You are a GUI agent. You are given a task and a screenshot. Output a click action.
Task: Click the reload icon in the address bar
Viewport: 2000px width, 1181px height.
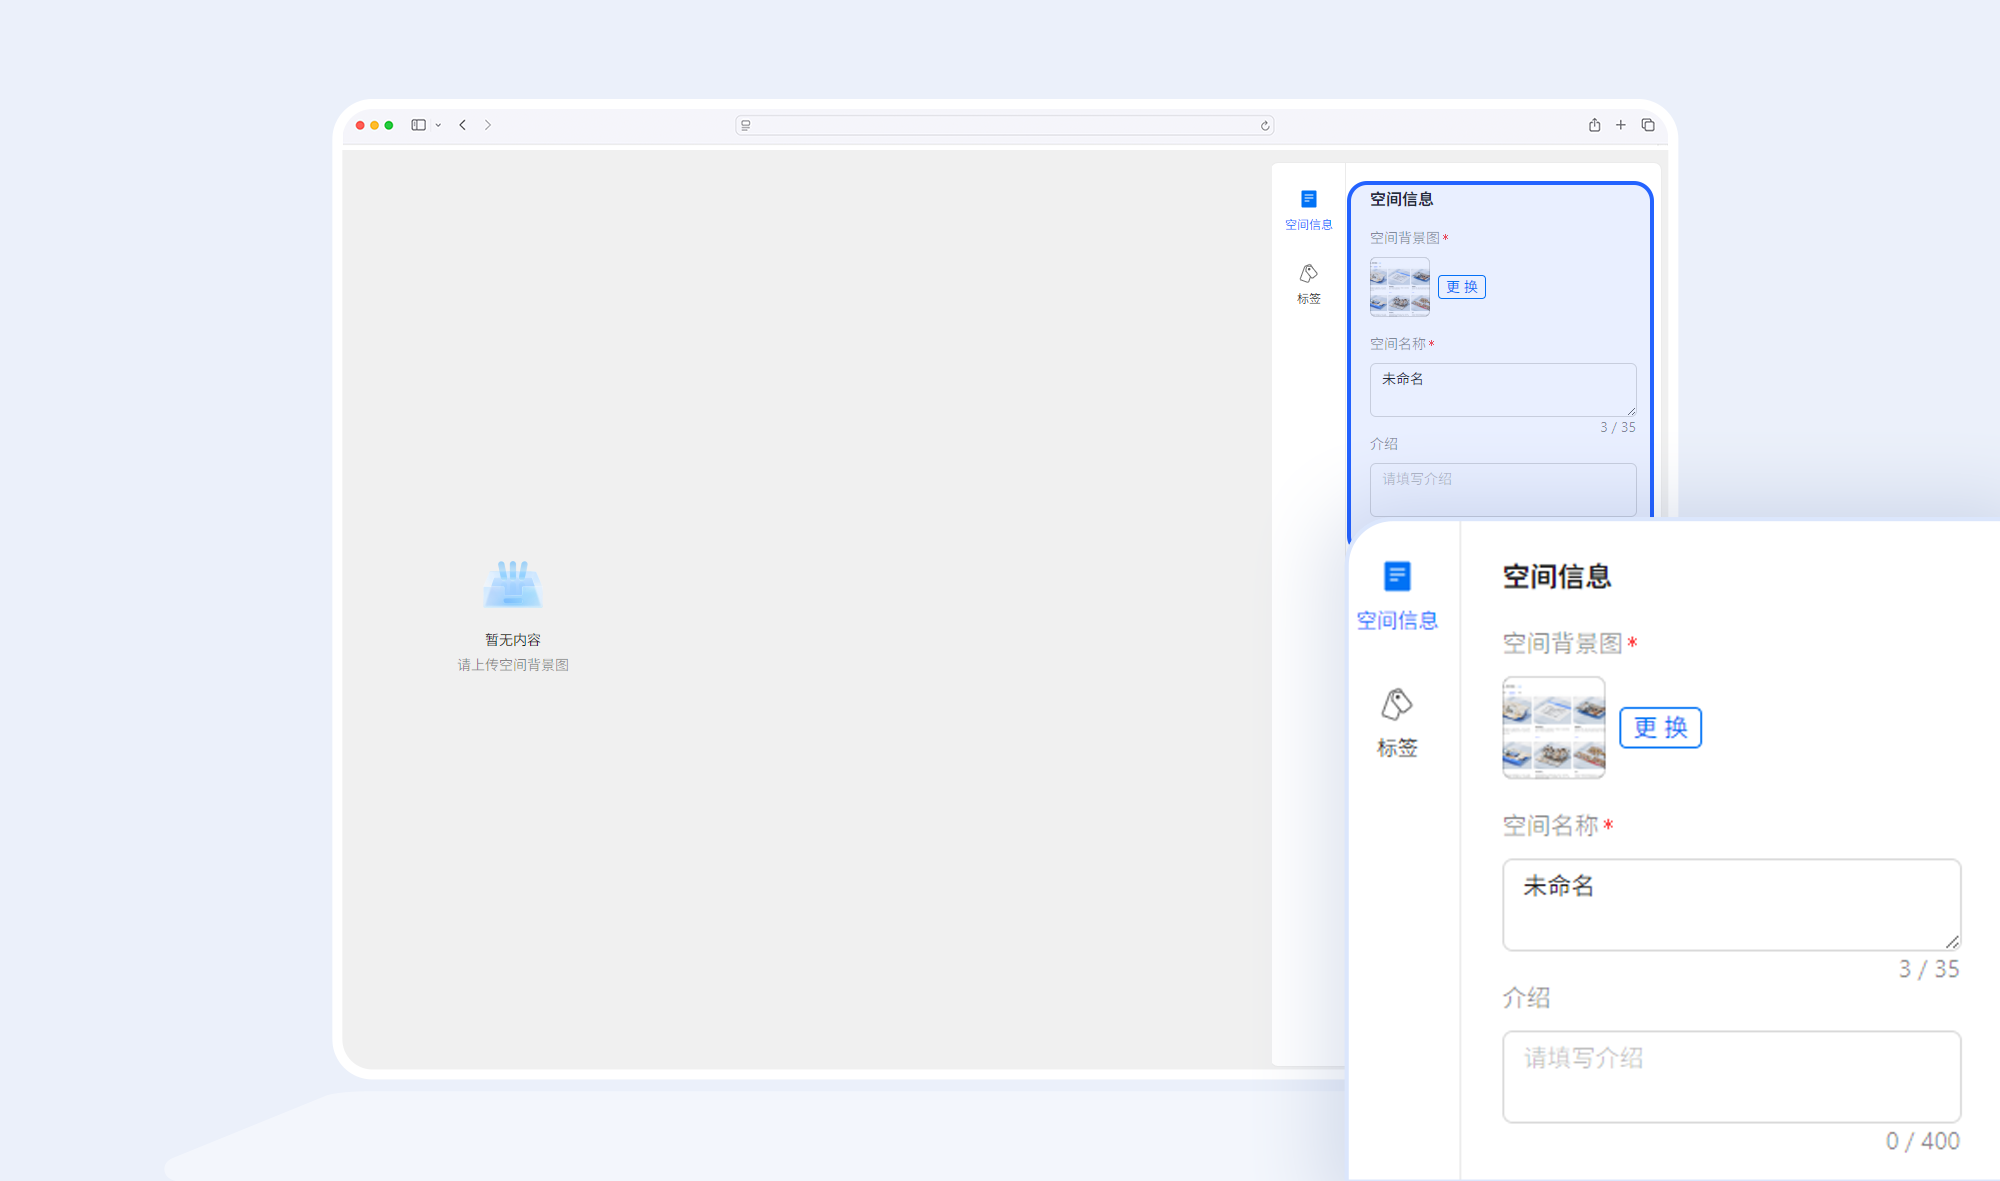click(1264, 125)
